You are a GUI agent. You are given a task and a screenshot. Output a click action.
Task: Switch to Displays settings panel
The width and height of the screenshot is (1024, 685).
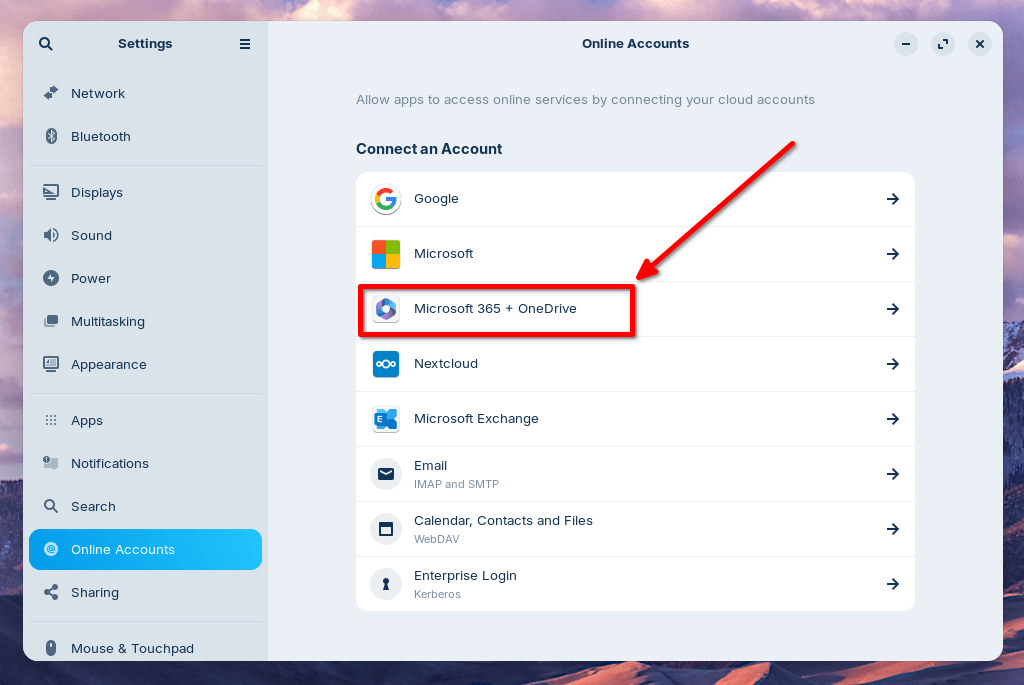145,192
